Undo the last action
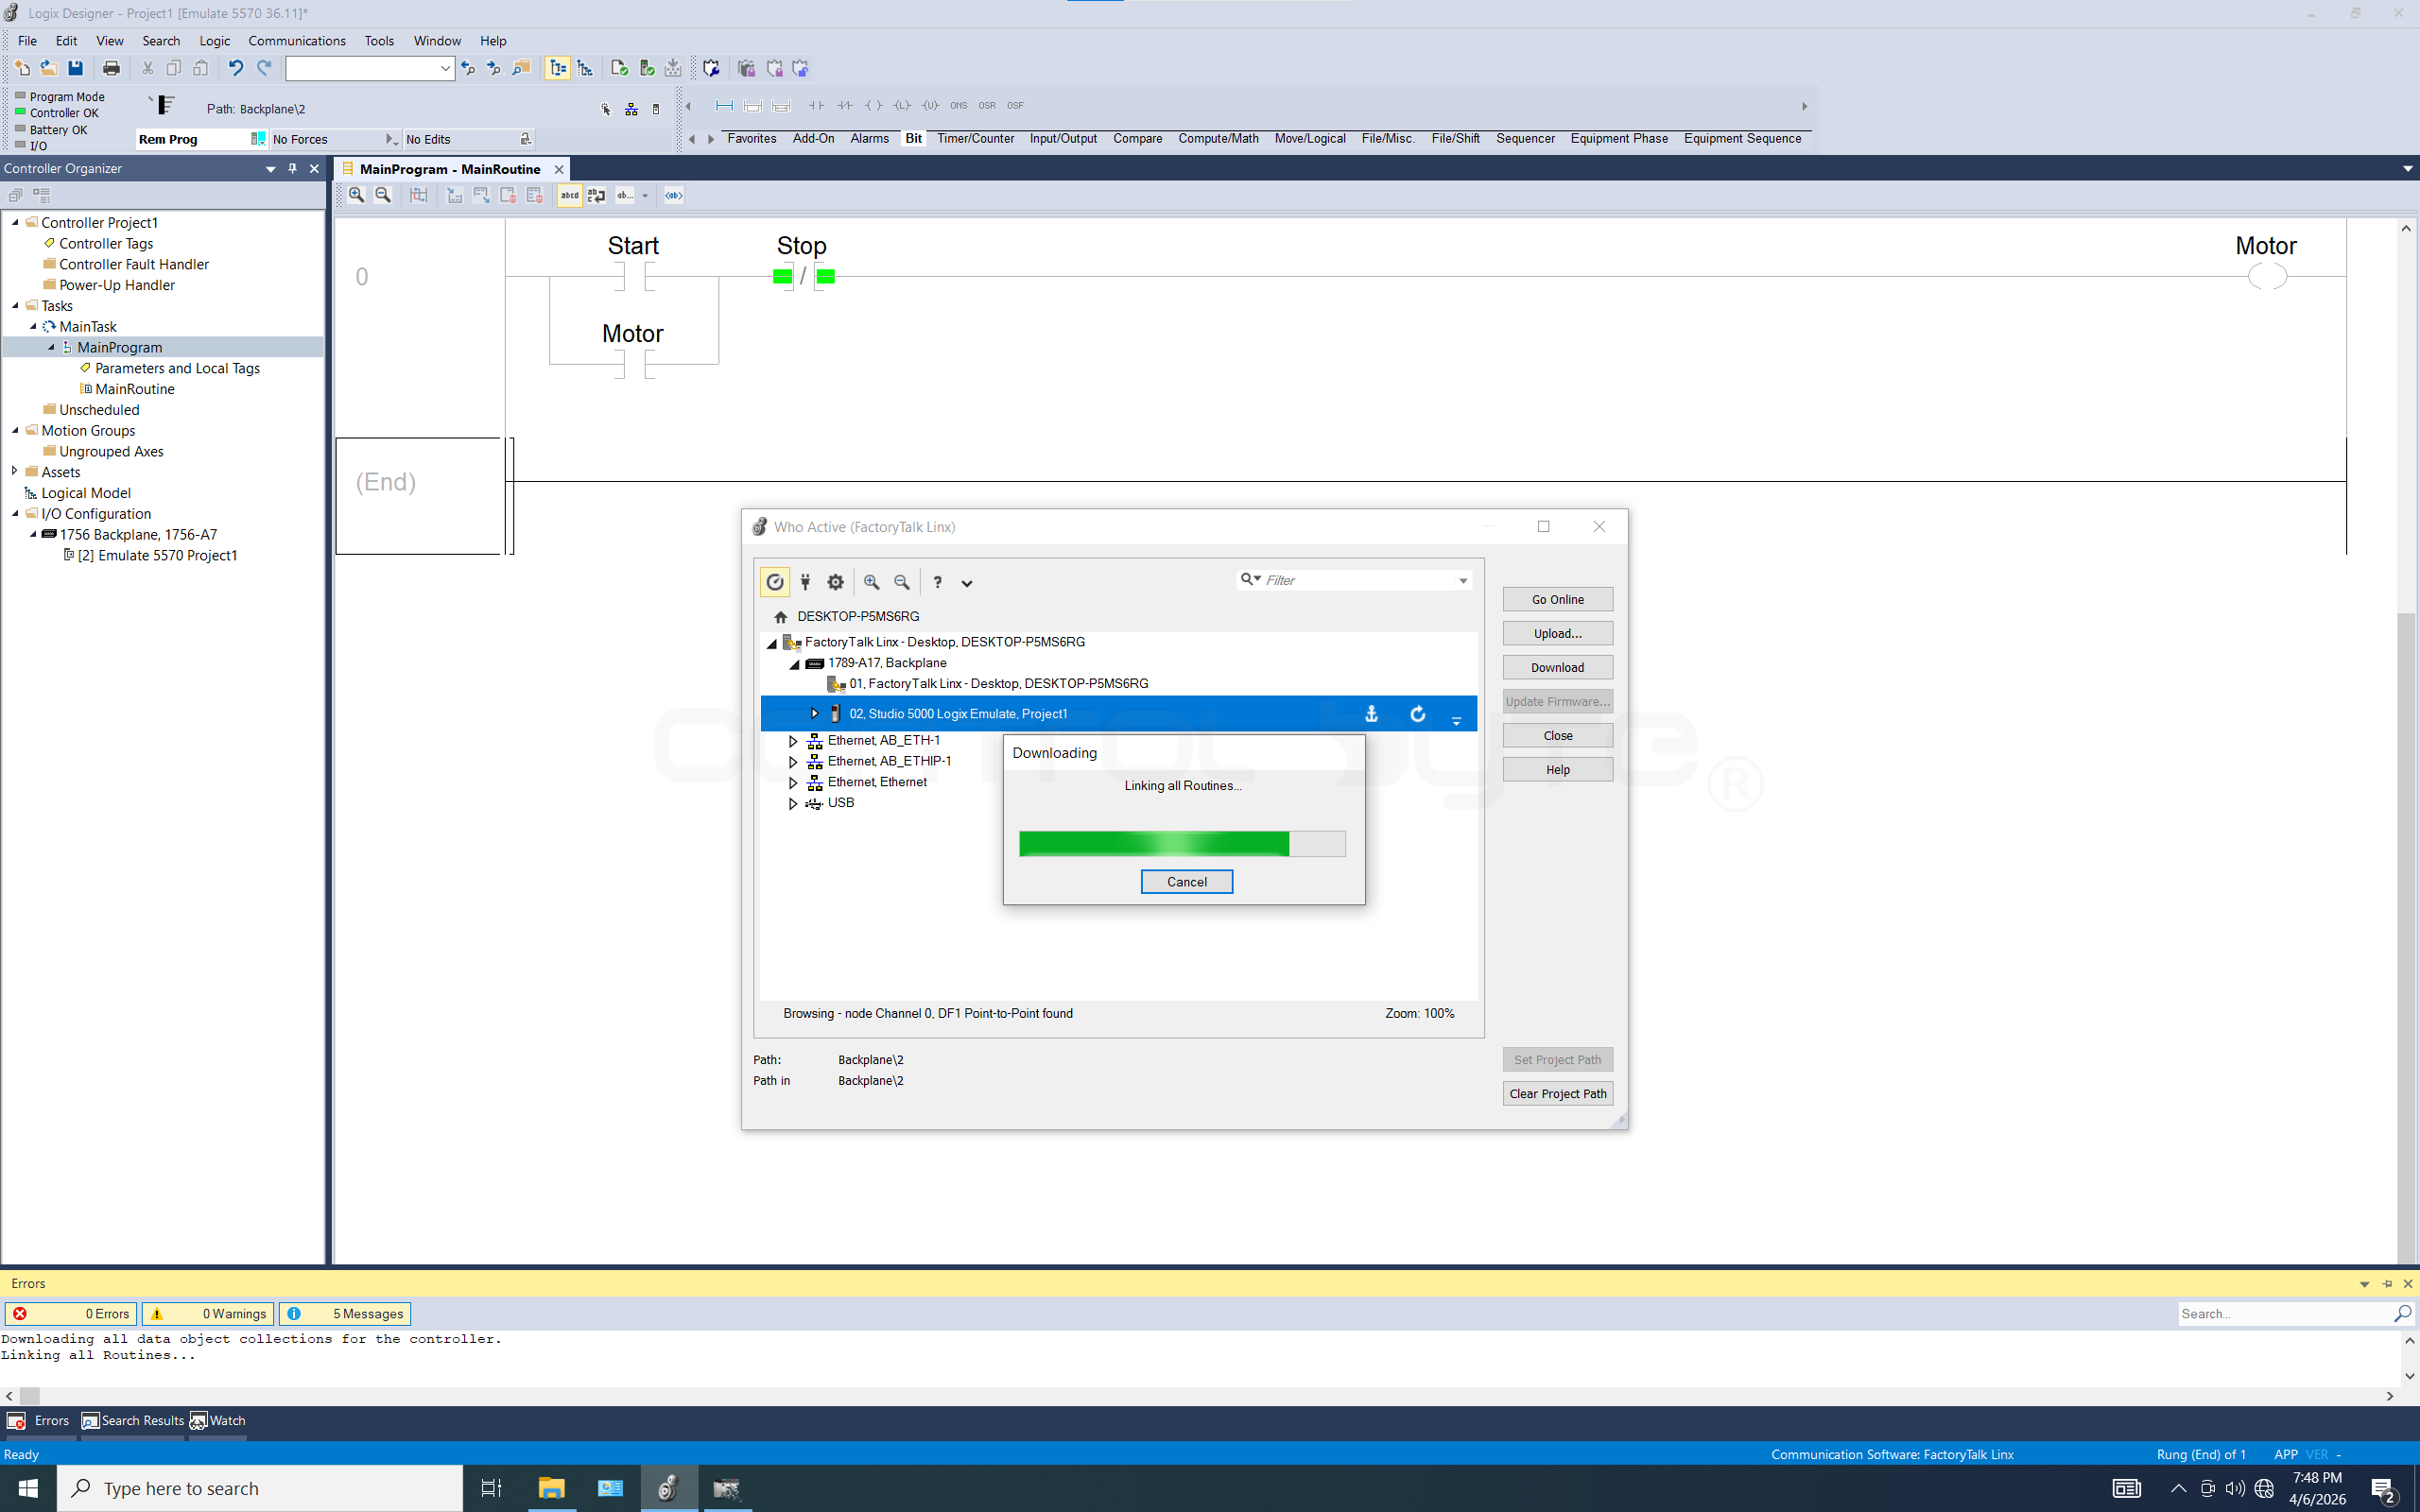 [x=236, y=68]
